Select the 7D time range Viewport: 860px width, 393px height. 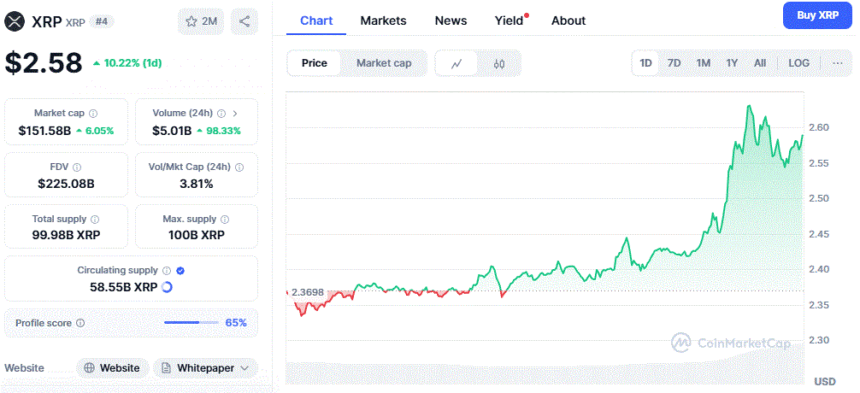coord(674,63)
